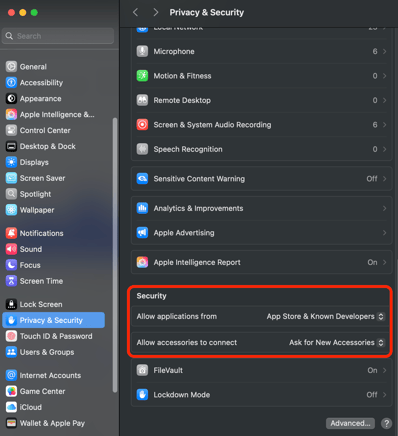The height and width of the screenshot is (436, 398).
Task: Click the Touch ID fingerprint icon
Action: (x=11, y=336)
